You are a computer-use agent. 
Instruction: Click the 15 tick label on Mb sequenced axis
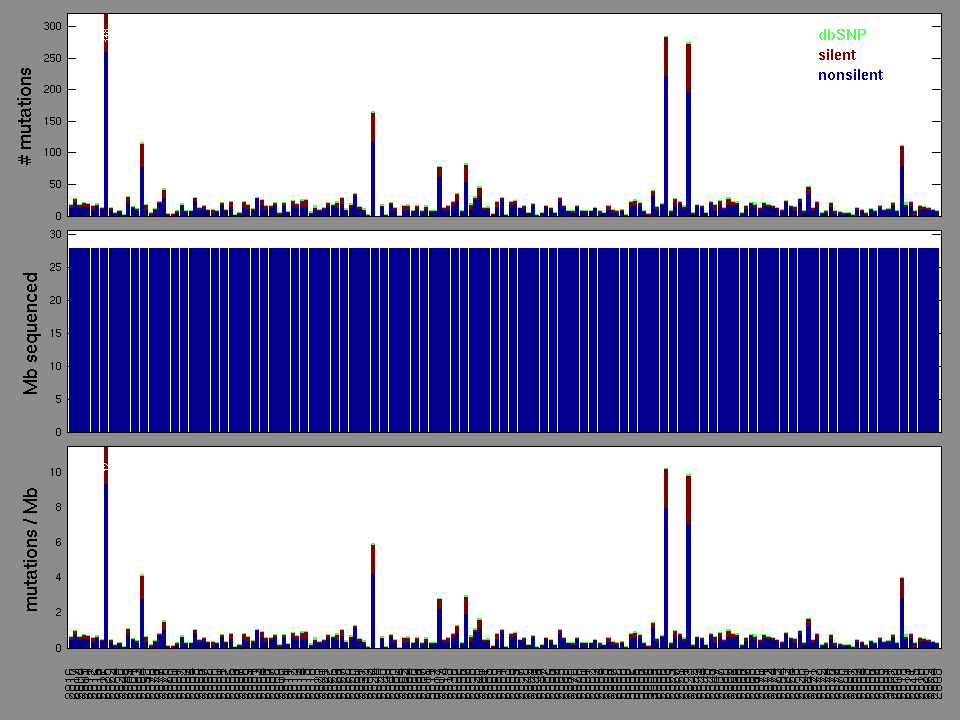pos(54,333)
